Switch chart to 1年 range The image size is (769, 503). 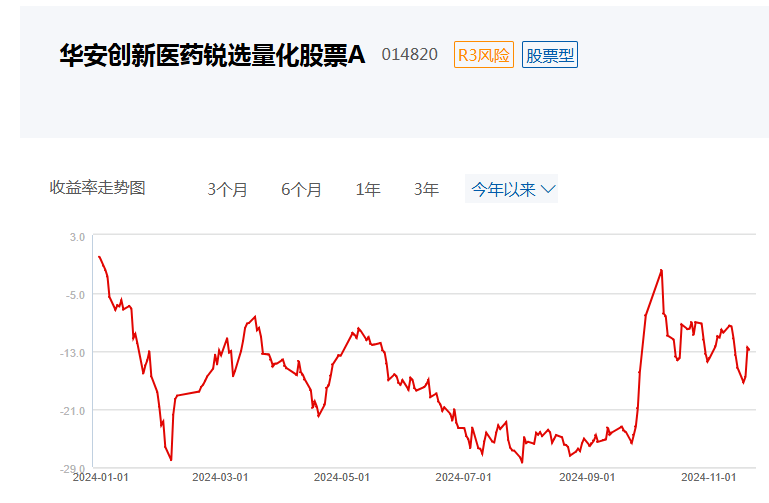(x=368, y=189)
